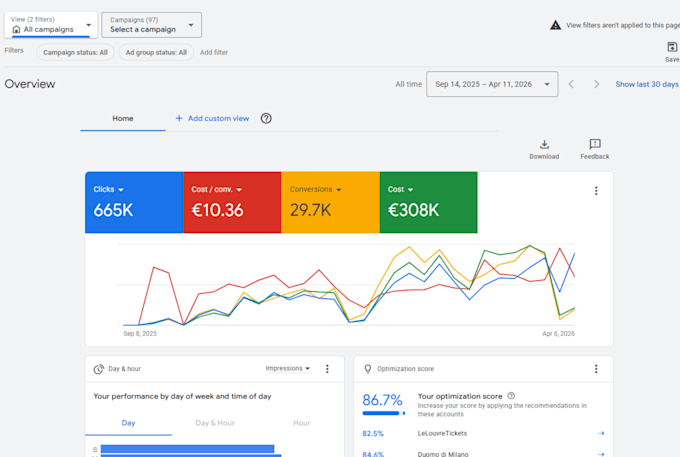
Task: Click the optimization score help icon
Action: (x=511, y=396)
